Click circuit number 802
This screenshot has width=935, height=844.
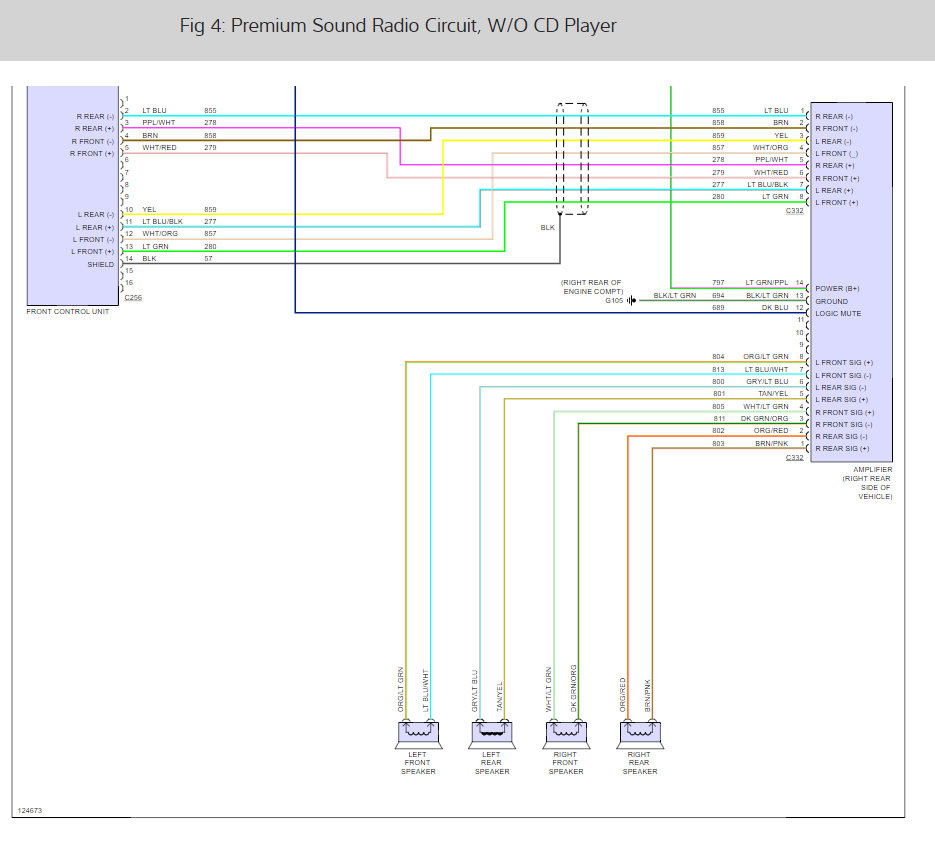tap(718, 431)
